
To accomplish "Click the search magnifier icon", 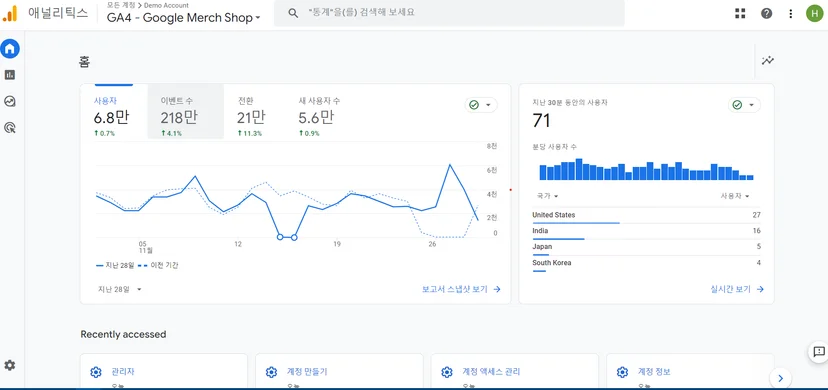I will pyautogui.click(x=293, y=13).
